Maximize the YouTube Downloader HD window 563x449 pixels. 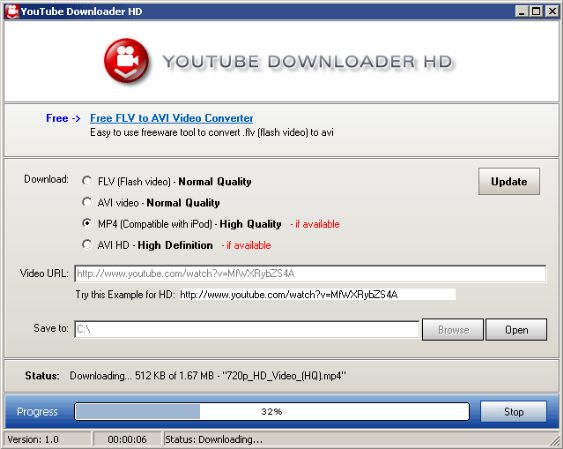click(536, 11)
